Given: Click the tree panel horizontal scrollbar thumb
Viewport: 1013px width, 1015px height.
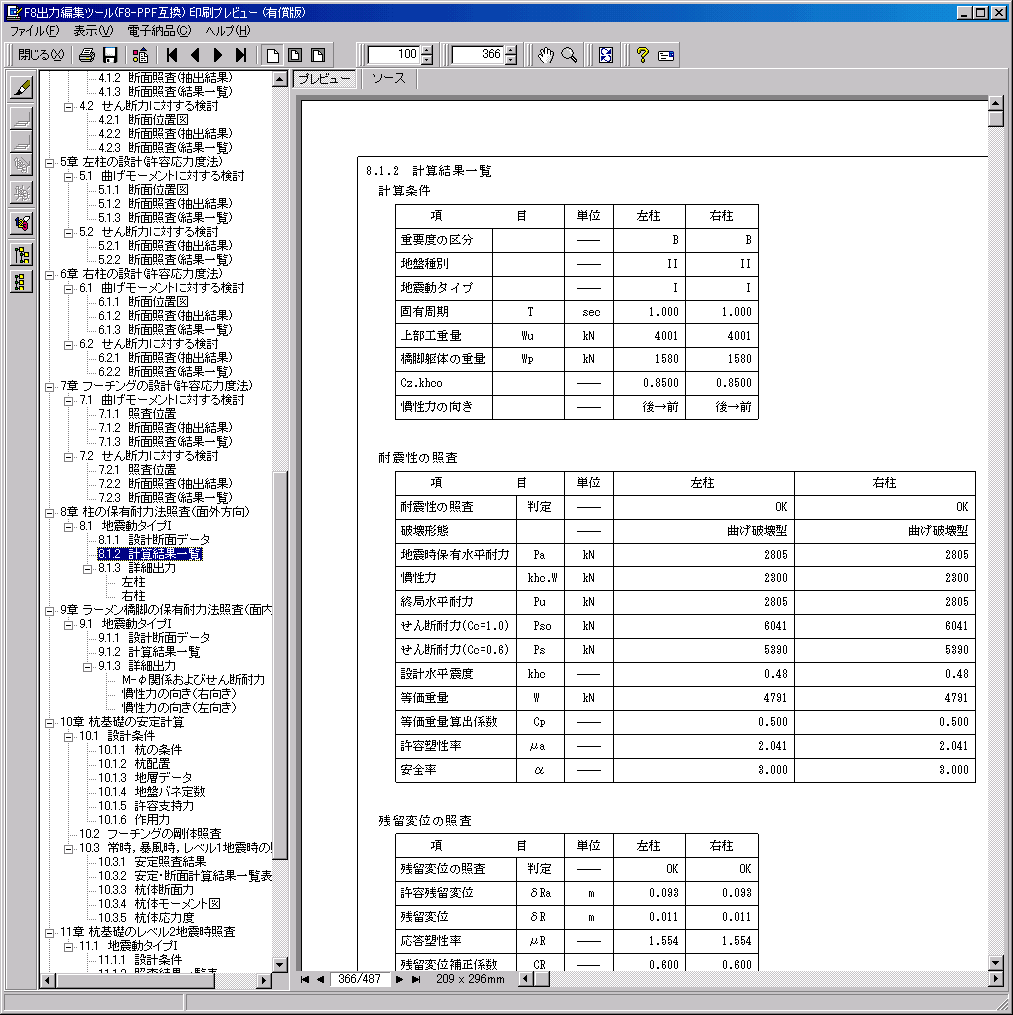Looking at the screenshot, I should click(x=135, y=981).
